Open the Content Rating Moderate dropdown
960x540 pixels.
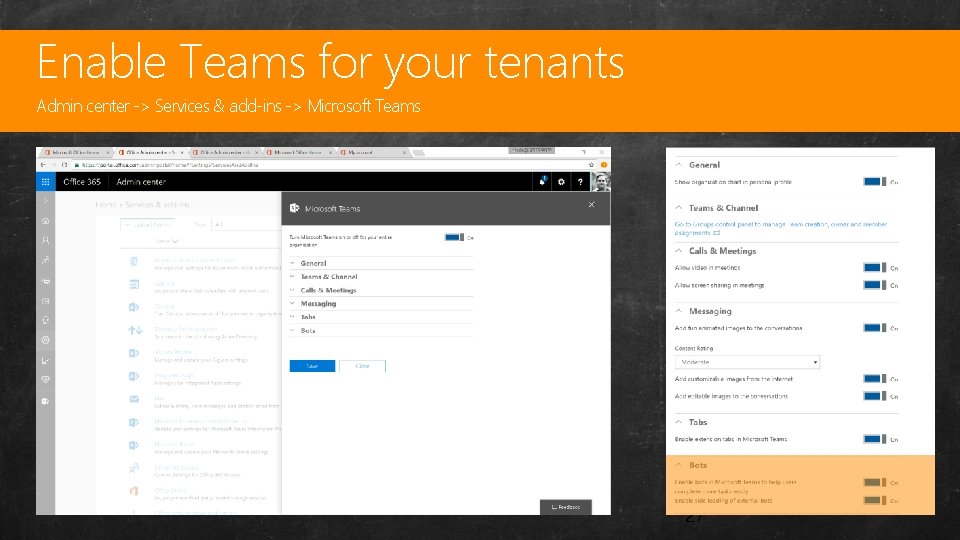point(747,362)
